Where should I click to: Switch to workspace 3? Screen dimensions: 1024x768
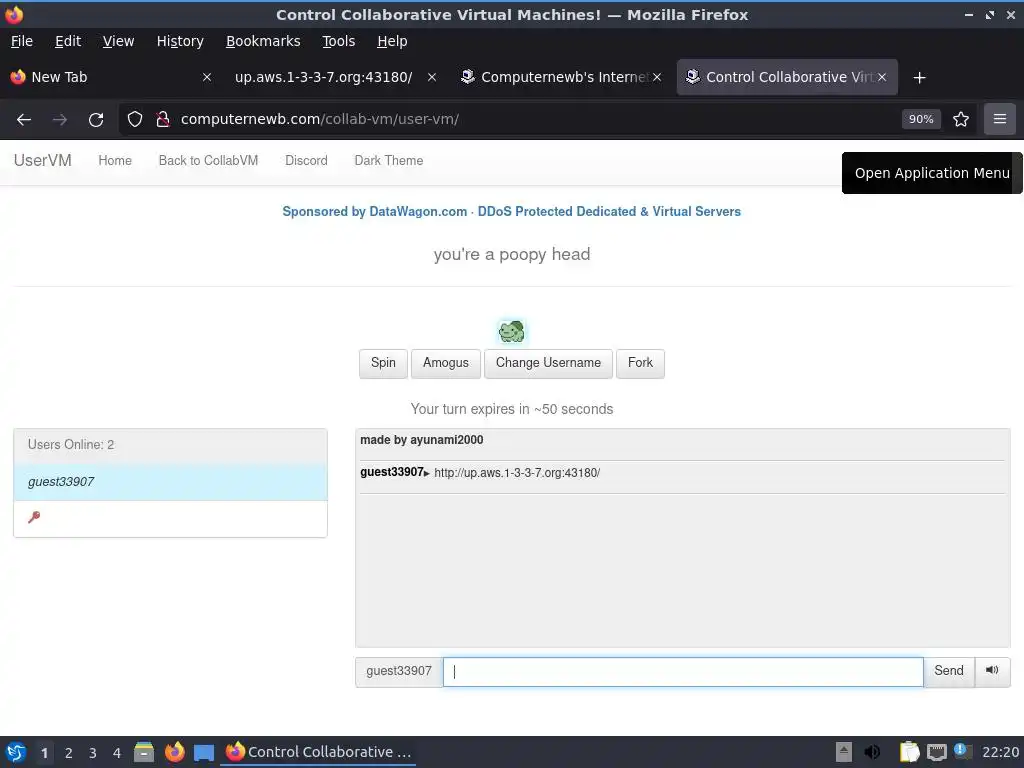[93, 753]
